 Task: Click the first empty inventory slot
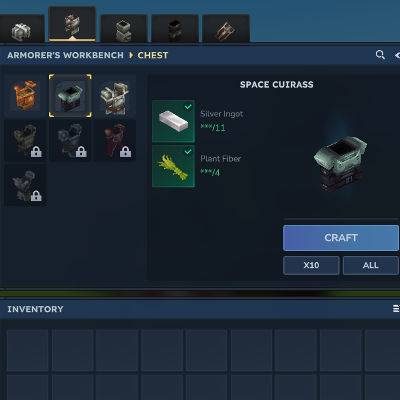[28, 350]
